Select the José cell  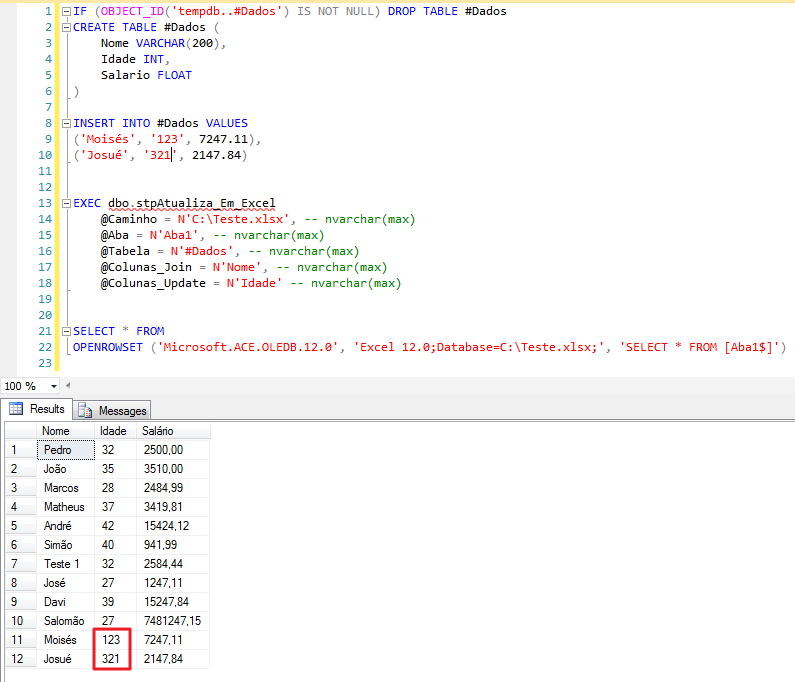(x=65, y=583)
